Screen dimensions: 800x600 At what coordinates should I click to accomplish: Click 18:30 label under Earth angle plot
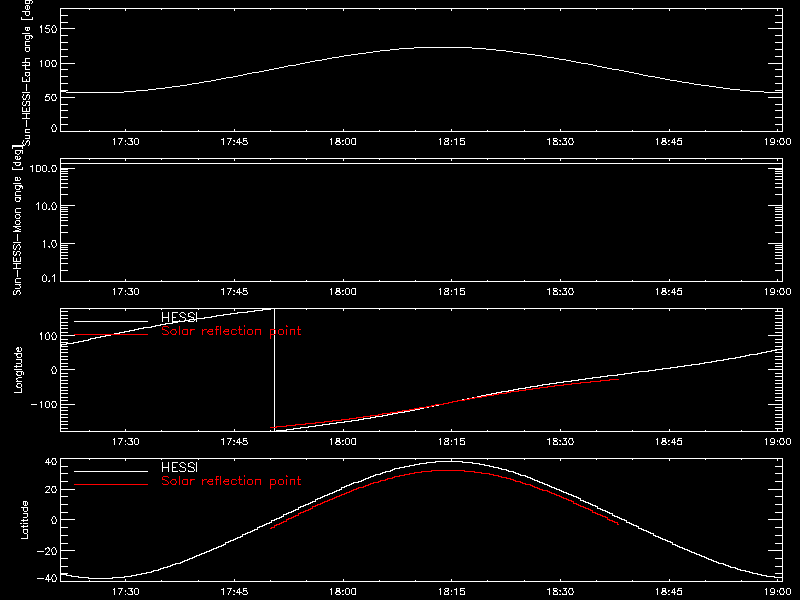(560, 142)
